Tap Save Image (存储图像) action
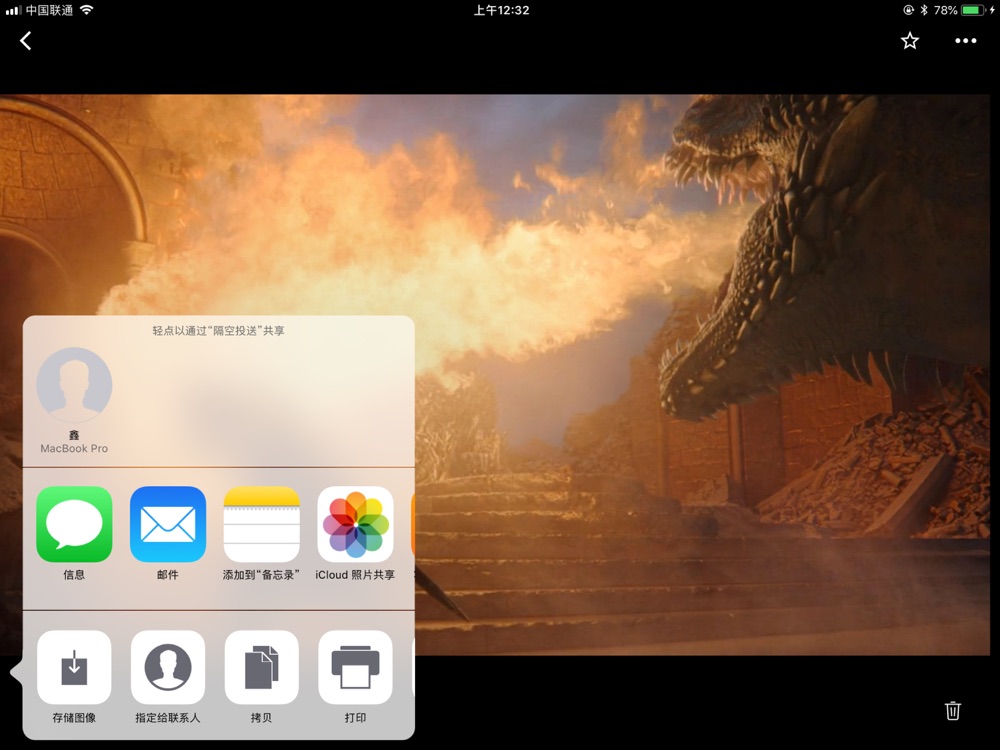The image size is (1000, 750). tap(74, 668)
